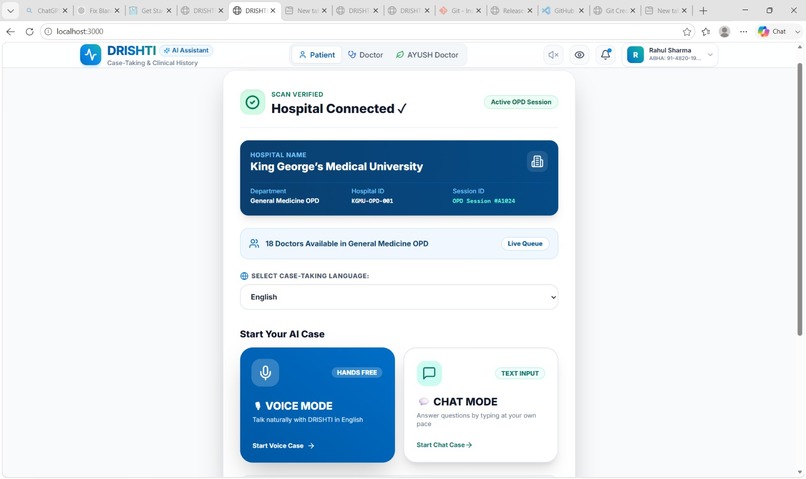Select the VOICE MODE heading

299,406
